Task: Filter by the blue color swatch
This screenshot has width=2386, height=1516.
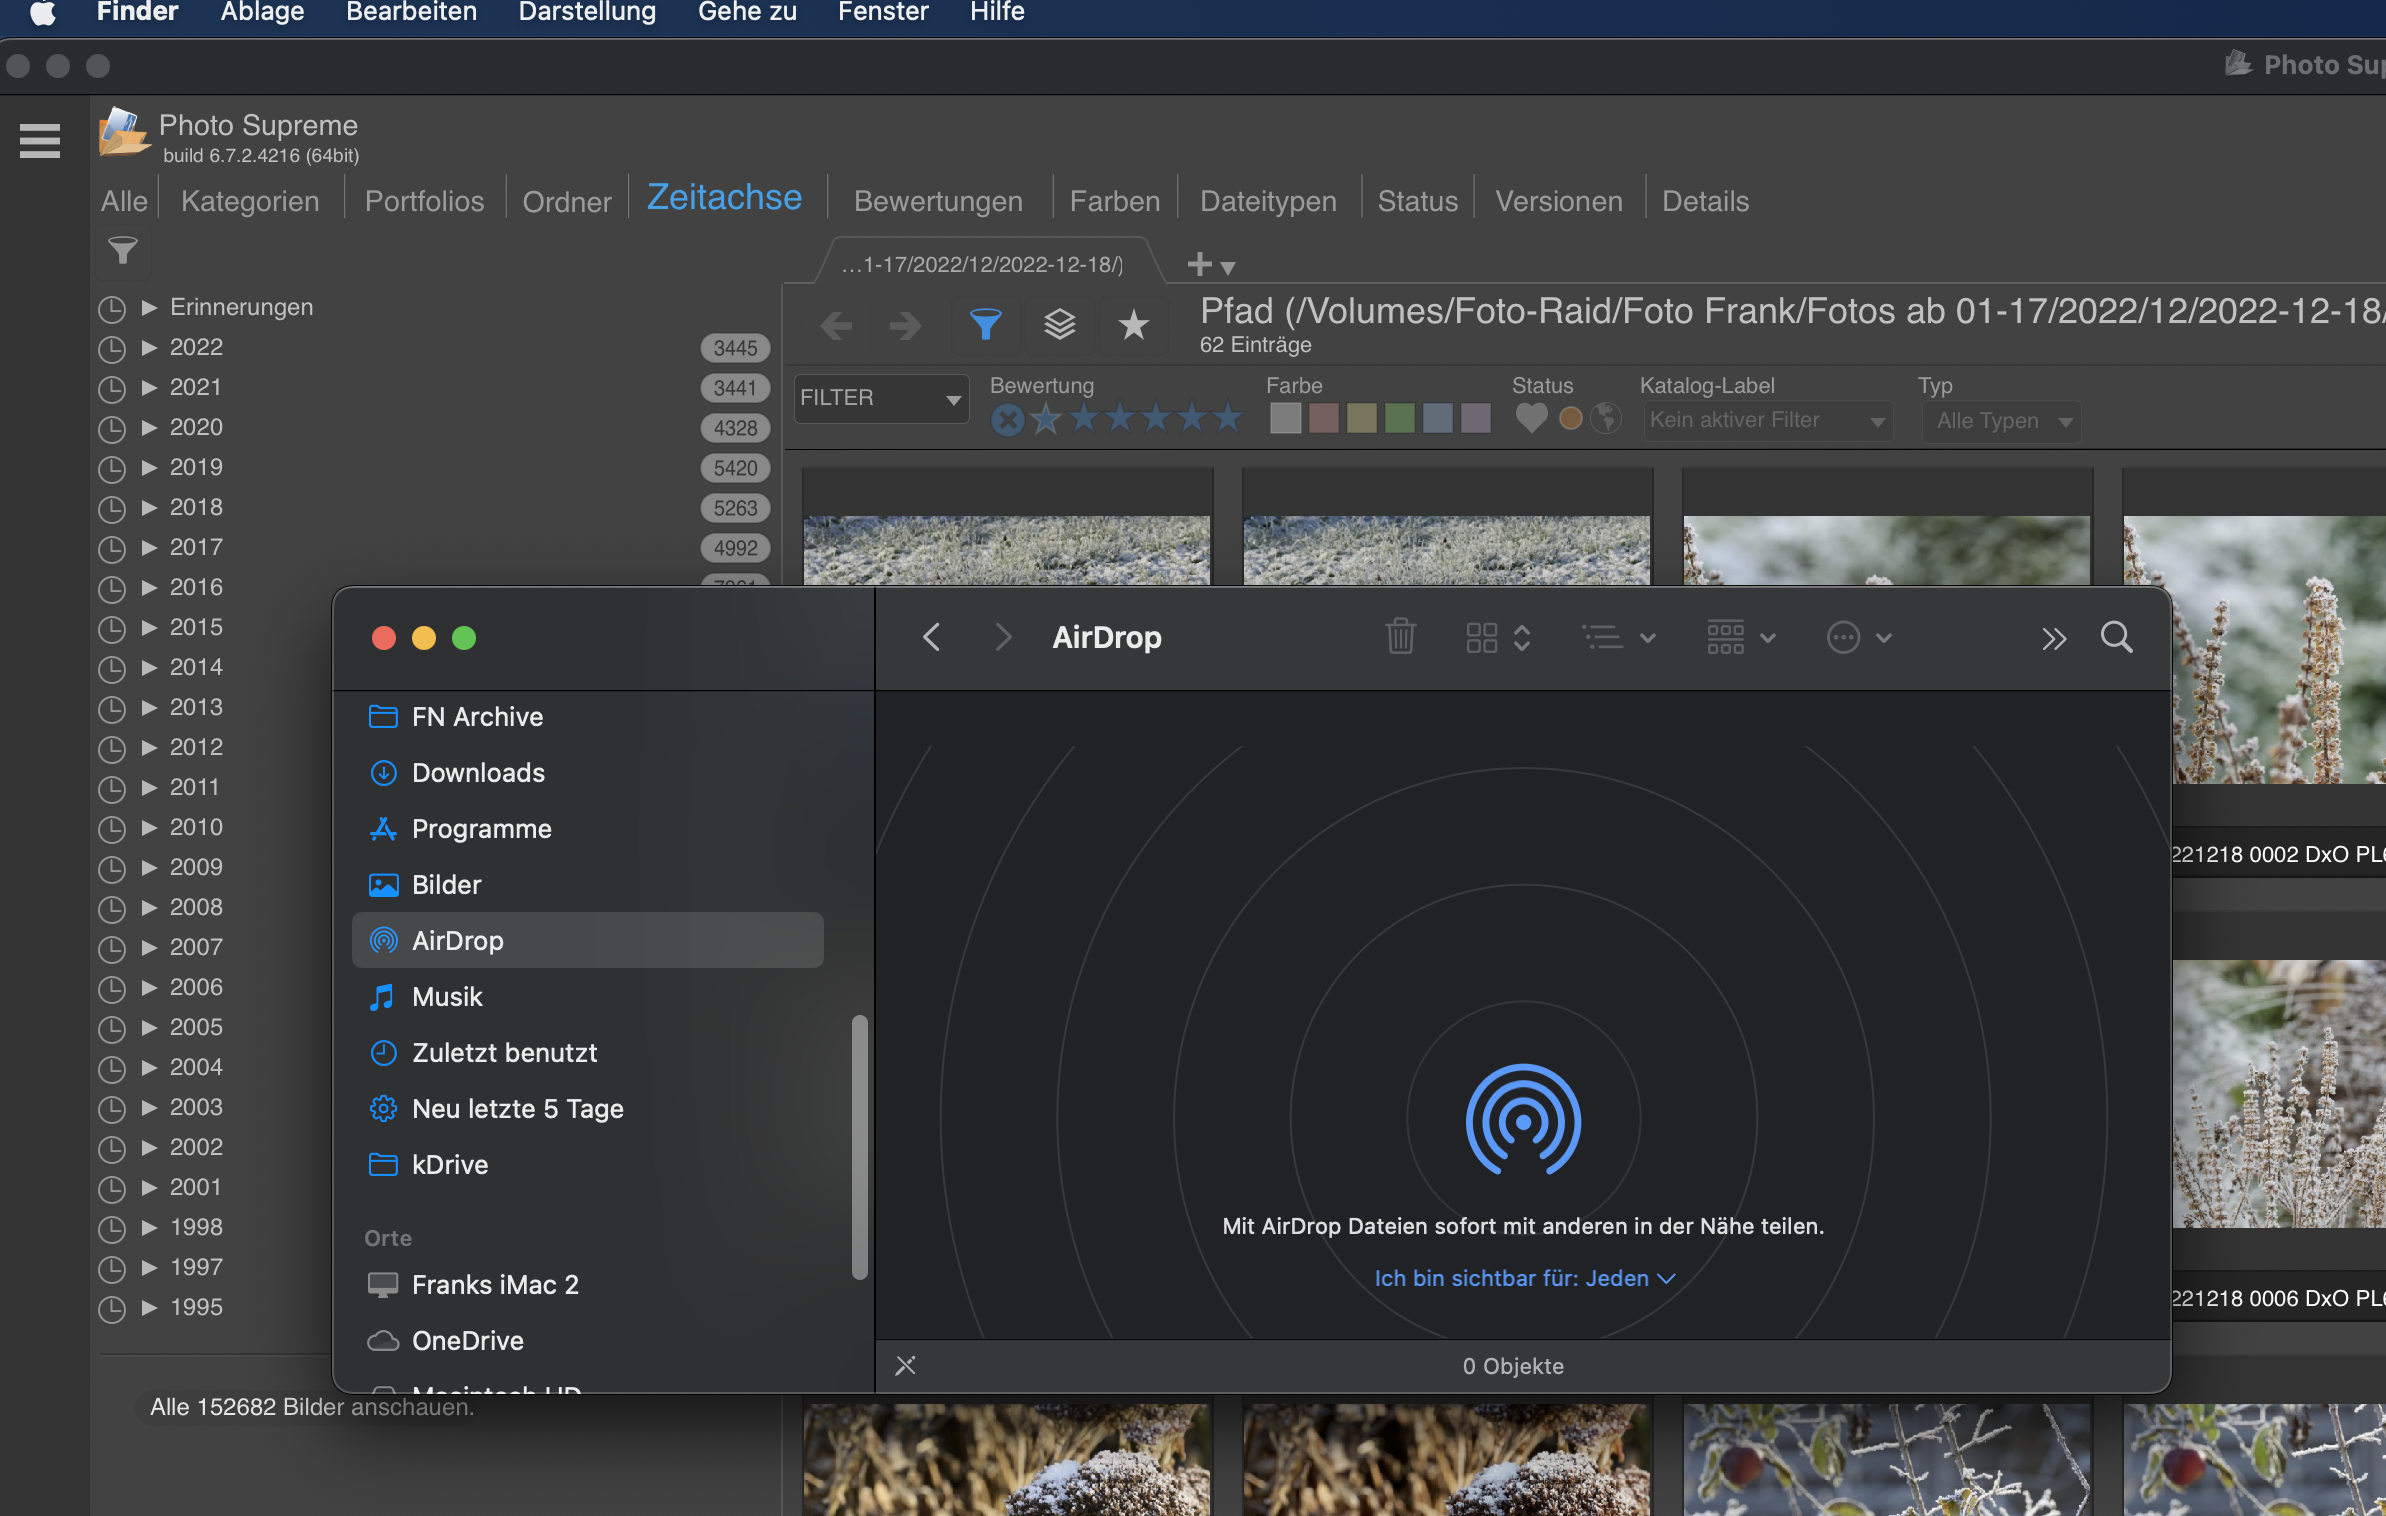Action: (1437, 418)
